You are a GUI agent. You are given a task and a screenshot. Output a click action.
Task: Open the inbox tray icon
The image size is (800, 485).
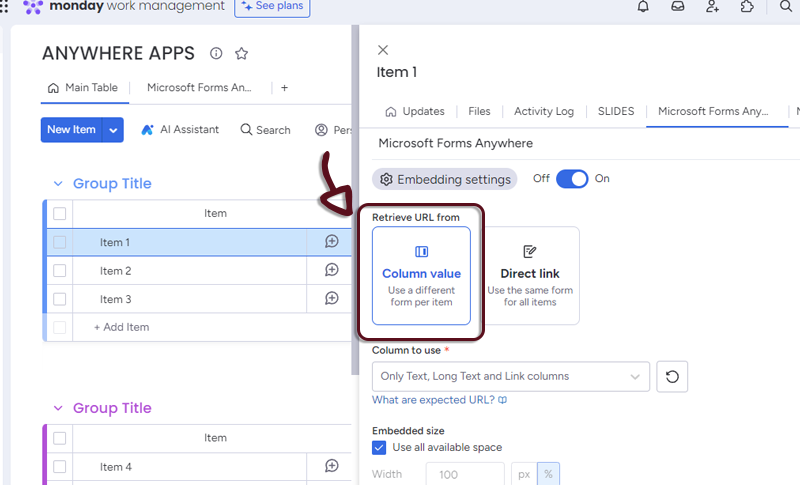pyautogui.click(x=678, y=7)
